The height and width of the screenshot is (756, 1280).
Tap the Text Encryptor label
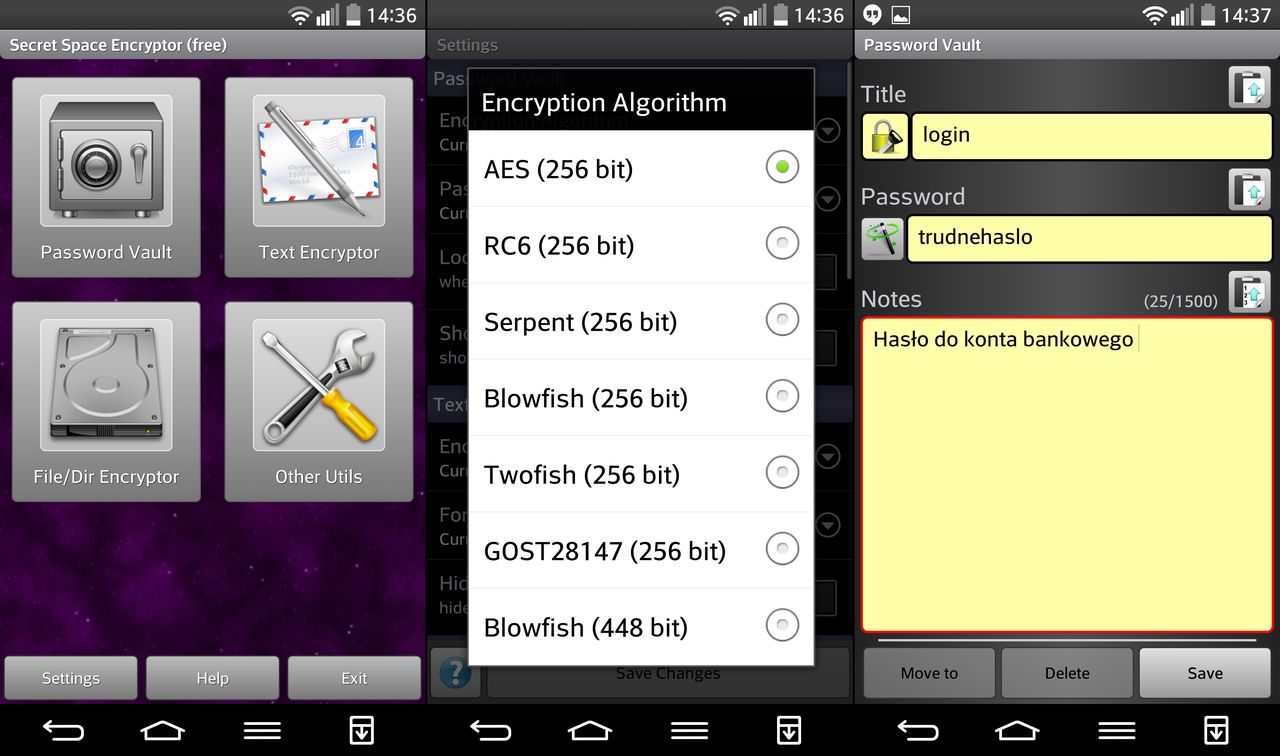319,252
